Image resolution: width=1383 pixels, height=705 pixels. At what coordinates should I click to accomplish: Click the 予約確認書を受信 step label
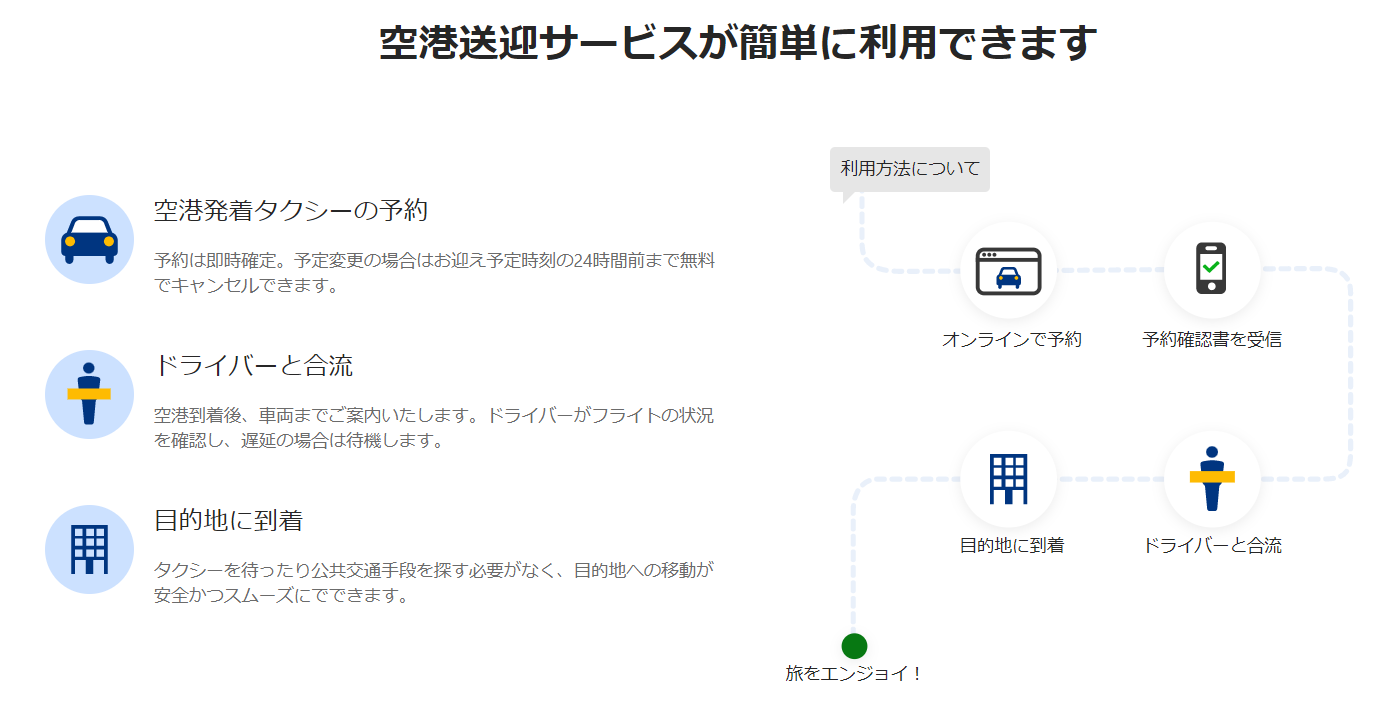pyautogui.click(x=1211, y=340)
